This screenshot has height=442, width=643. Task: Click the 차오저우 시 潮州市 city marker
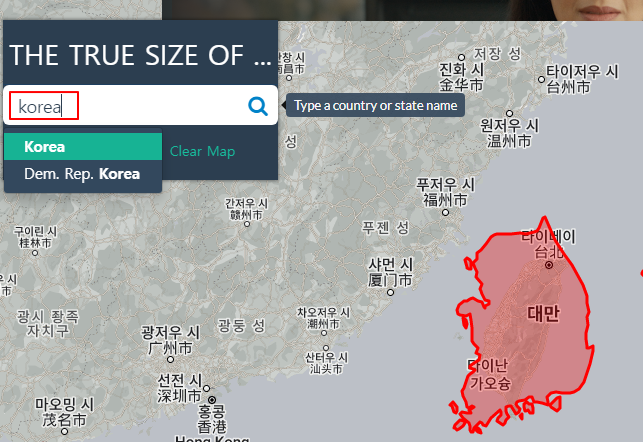pos(324,333)
